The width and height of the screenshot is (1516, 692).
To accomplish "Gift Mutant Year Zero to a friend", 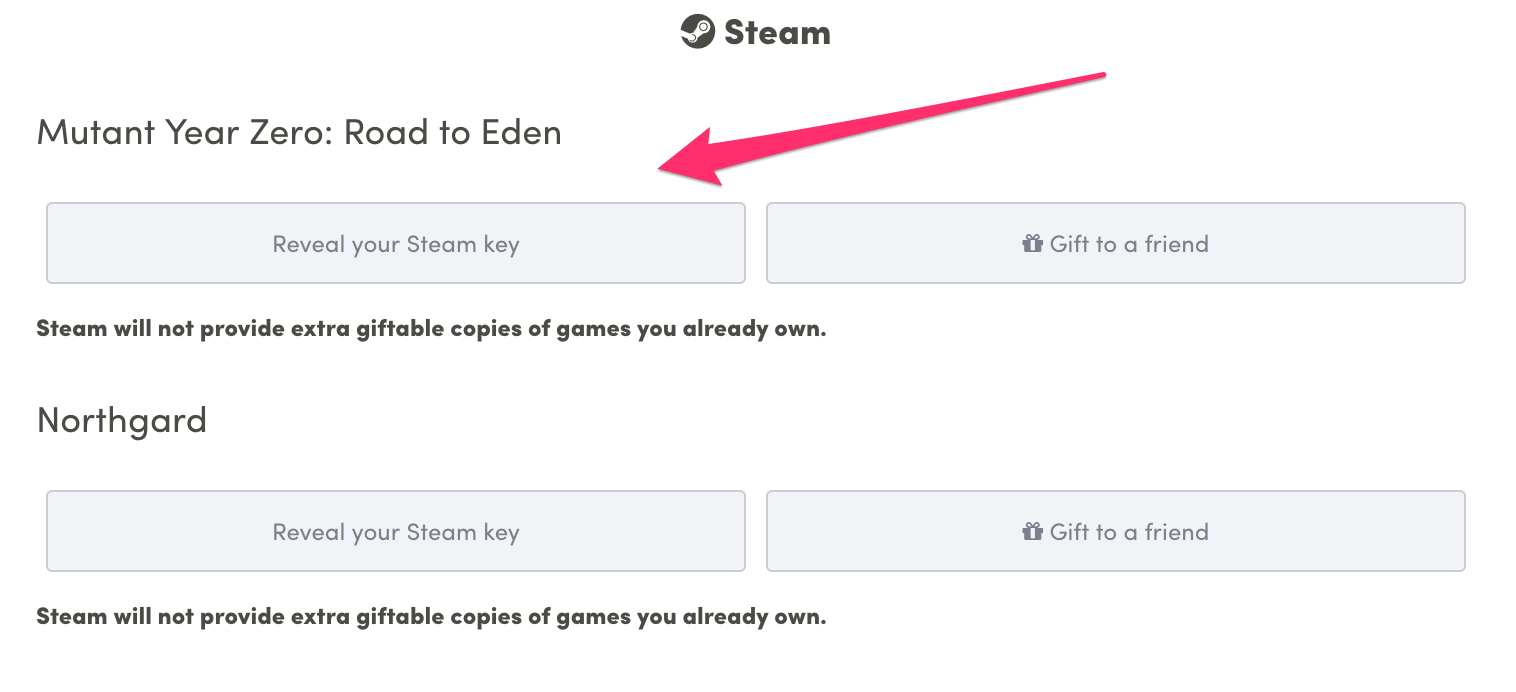I will 1116,243.
